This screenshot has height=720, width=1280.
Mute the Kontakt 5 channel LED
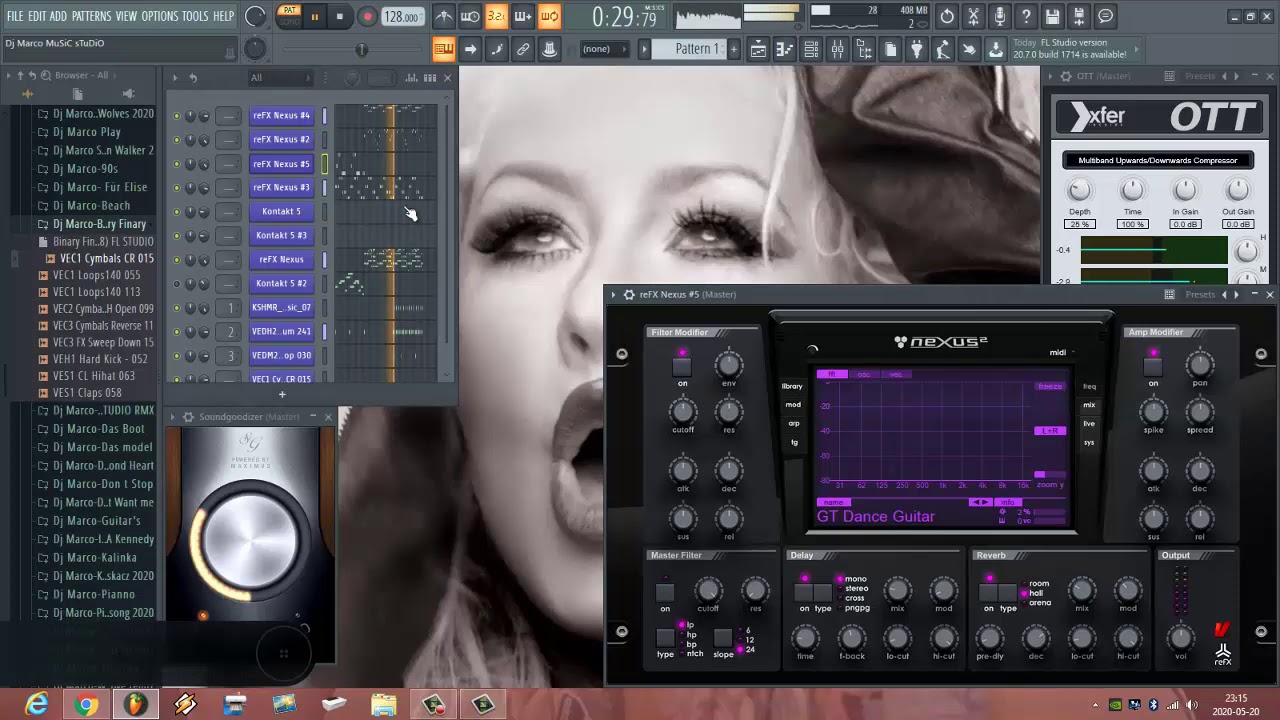click(x=177, y=211)
